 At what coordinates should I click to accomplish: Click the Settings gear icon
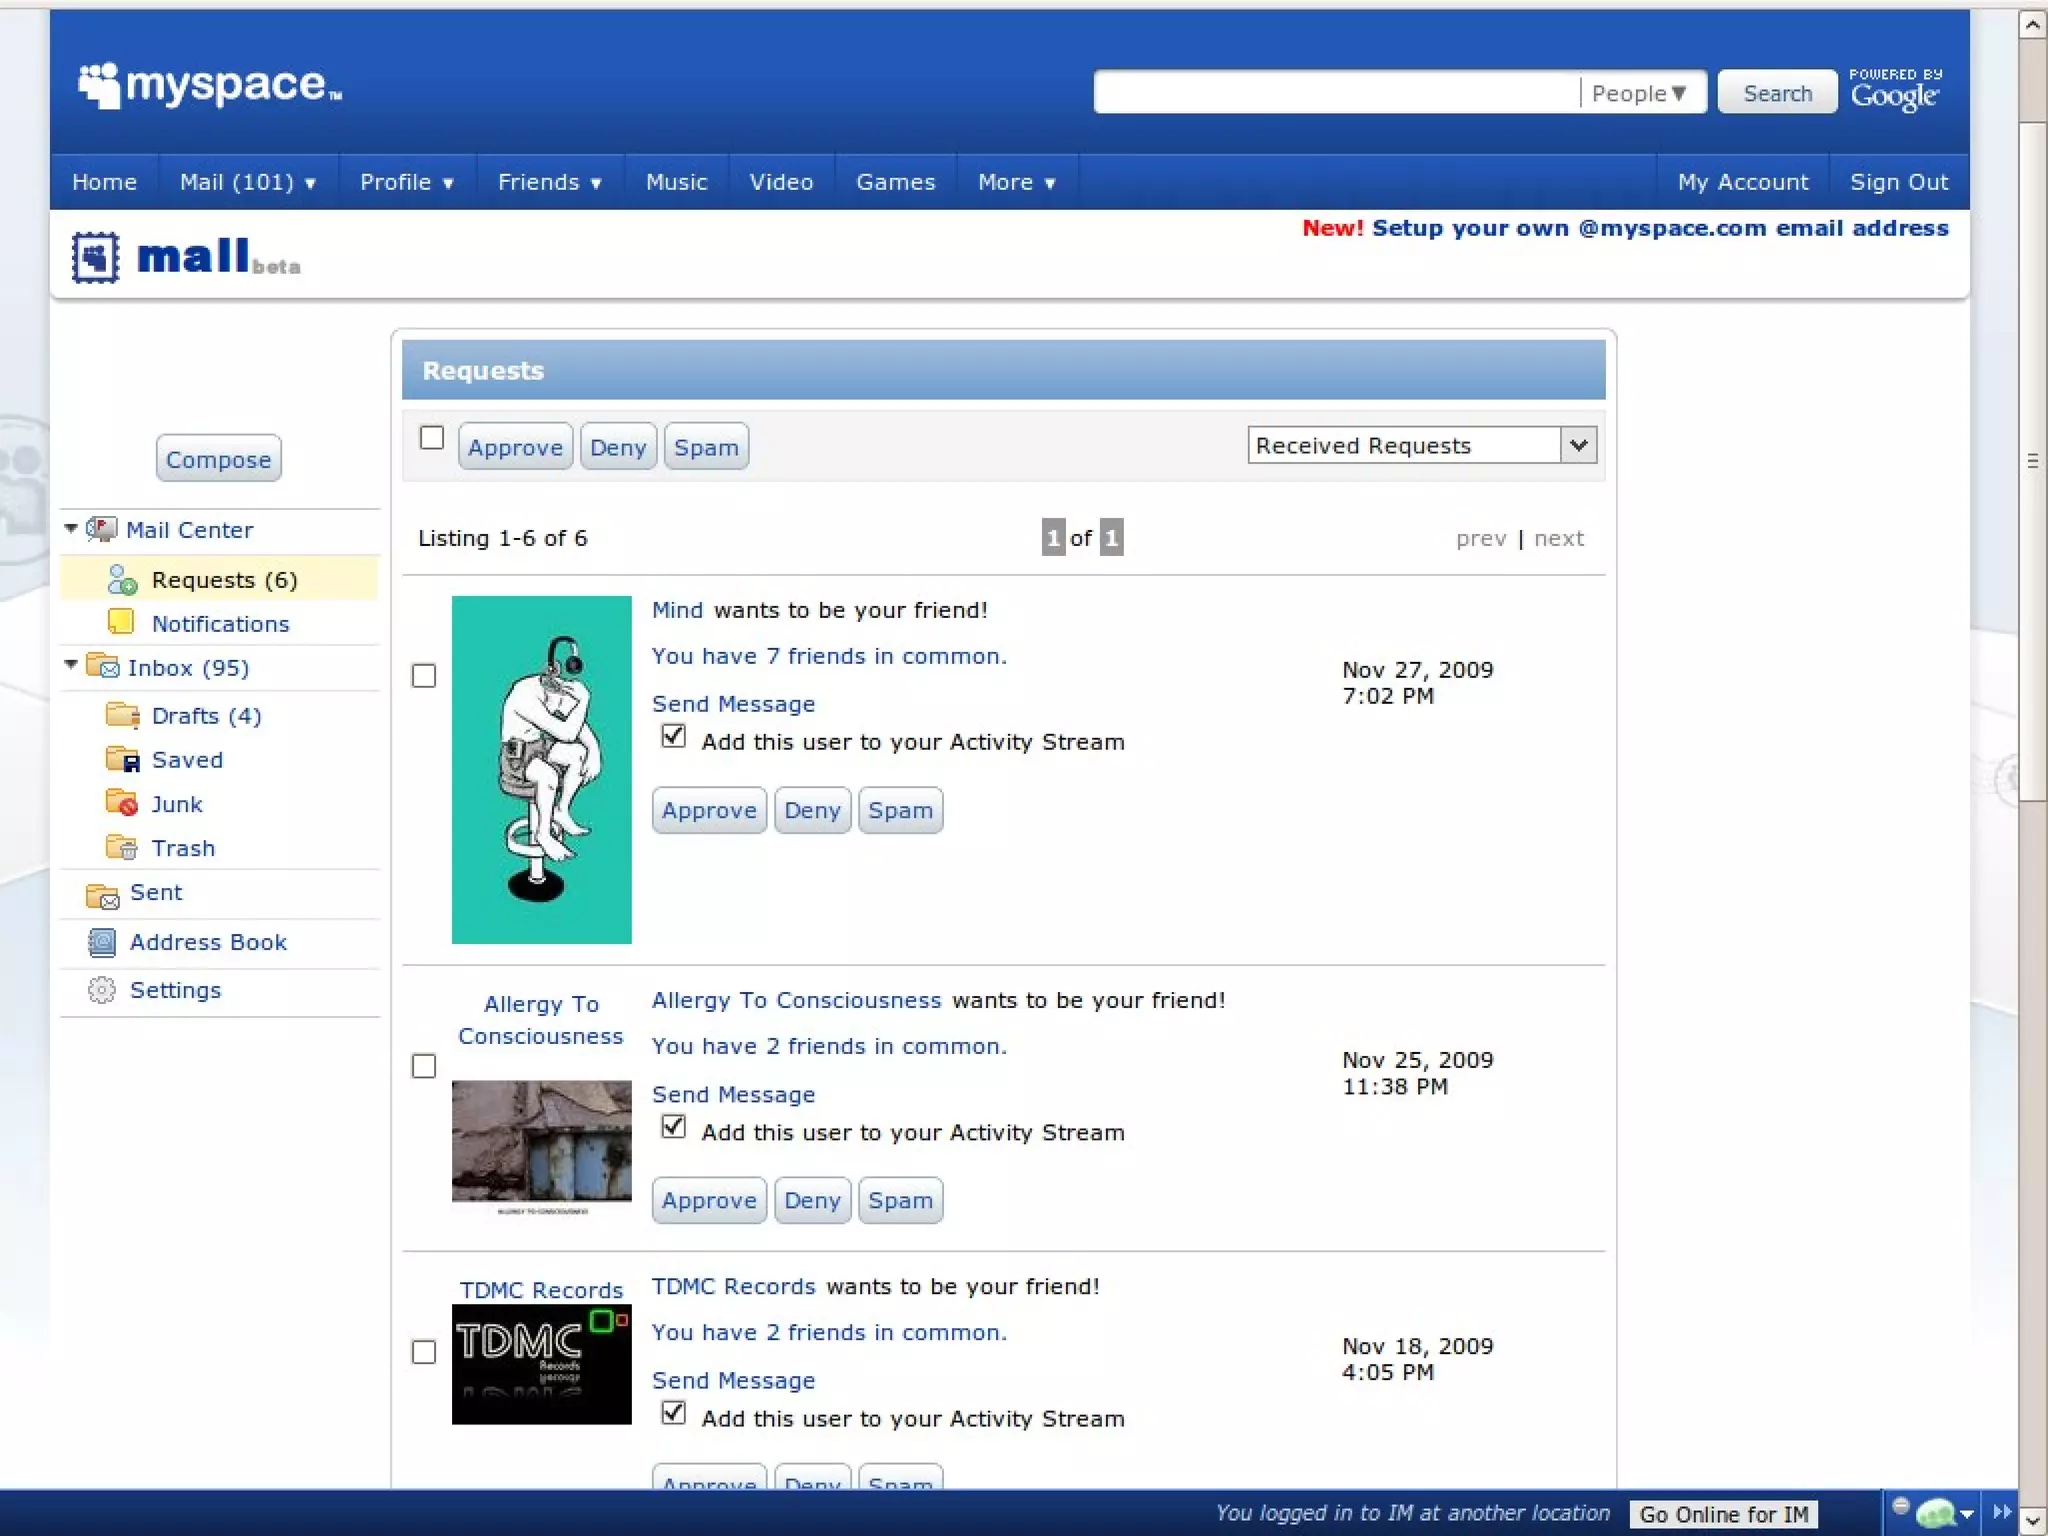click(101, 990)
